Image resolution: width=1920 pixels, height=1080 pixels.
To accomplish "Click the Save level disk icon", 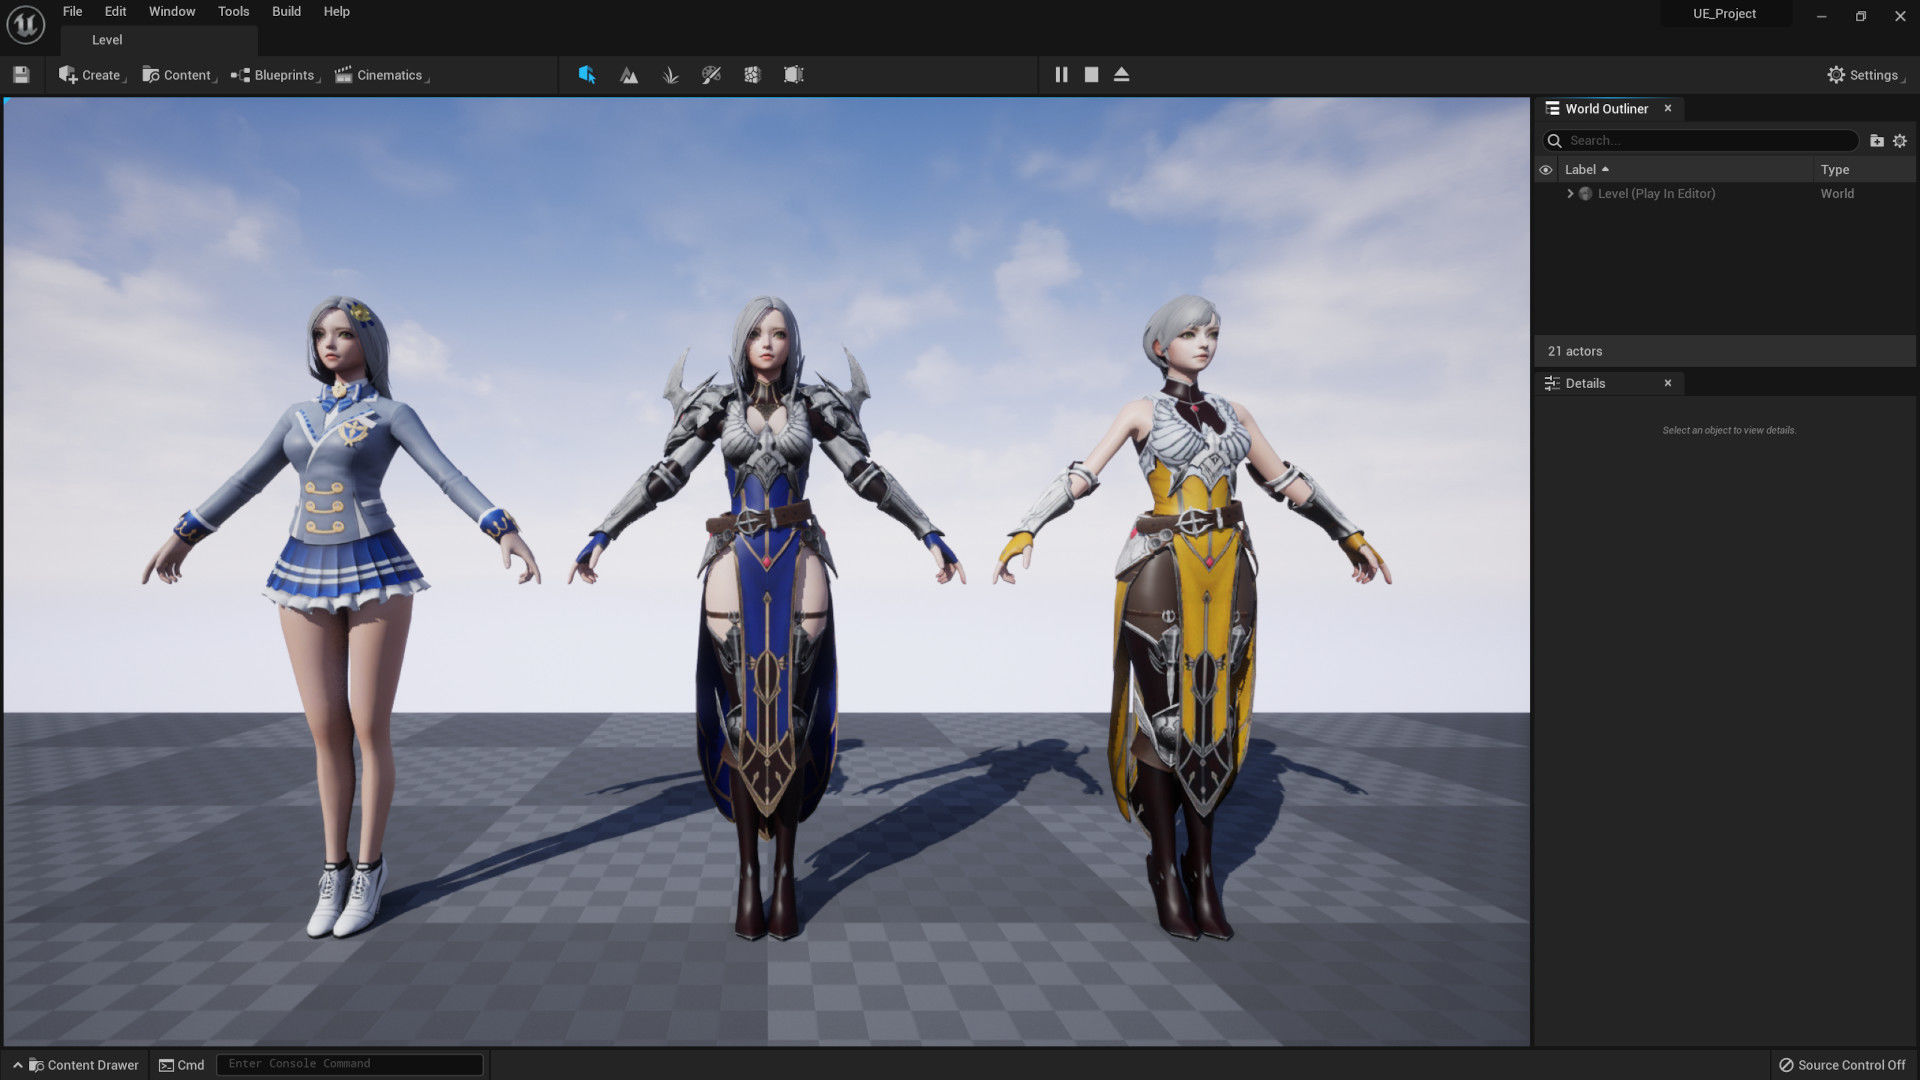I will click(21, 75).
